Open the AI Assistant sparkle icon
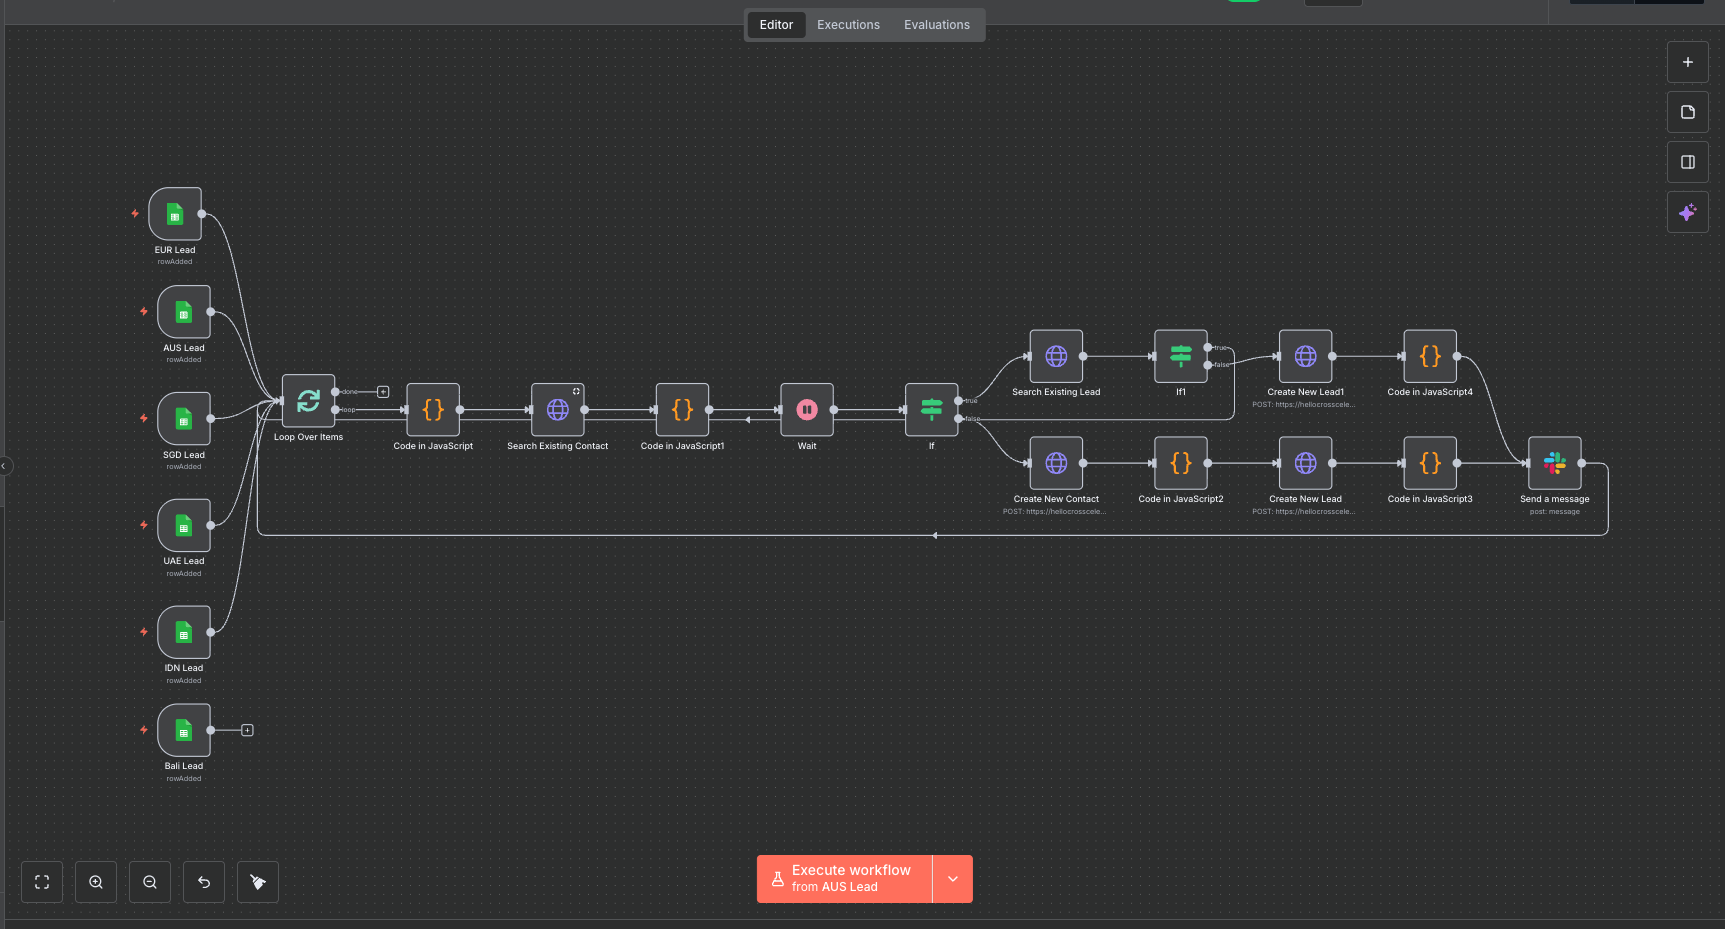Viewport: 1725px width, 929px height. click(1687, 212)
